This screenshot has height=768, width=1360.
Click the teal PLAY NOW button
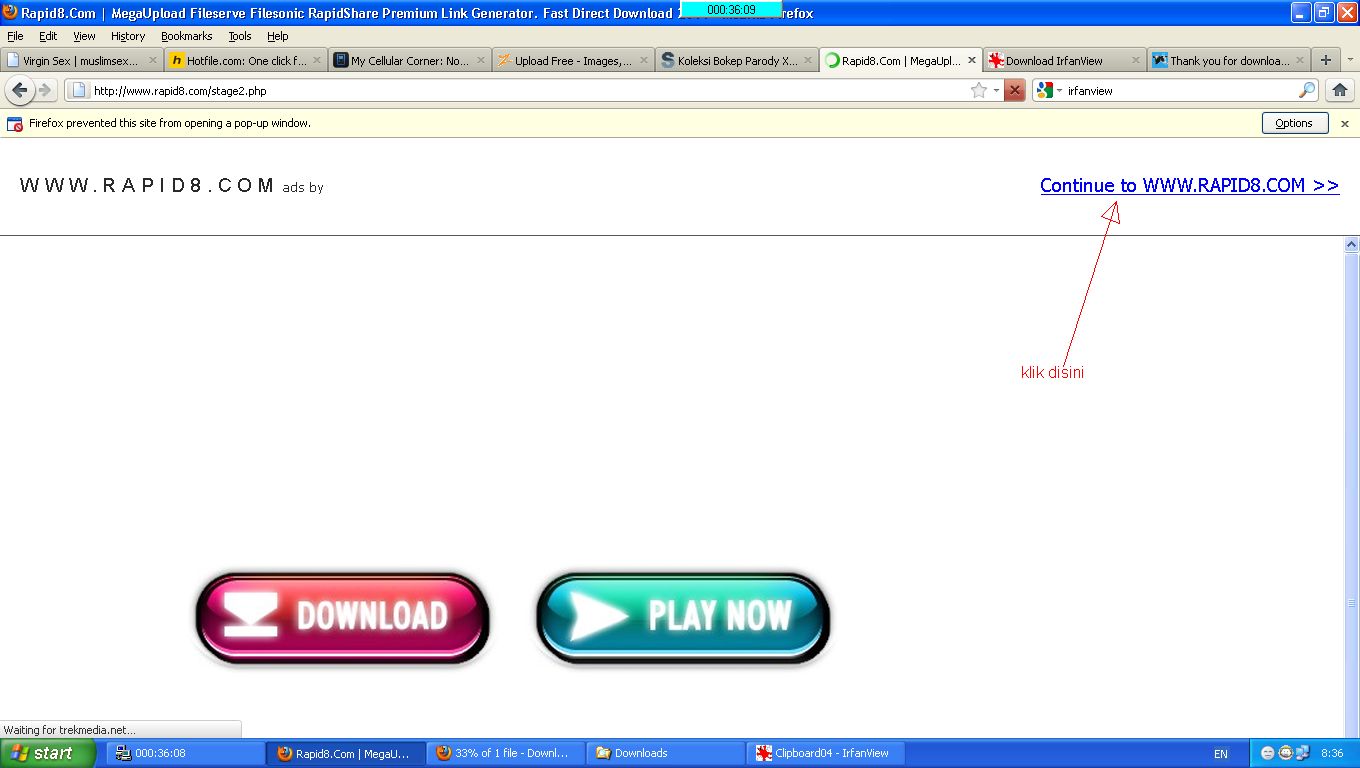click(x=684, y=618)
